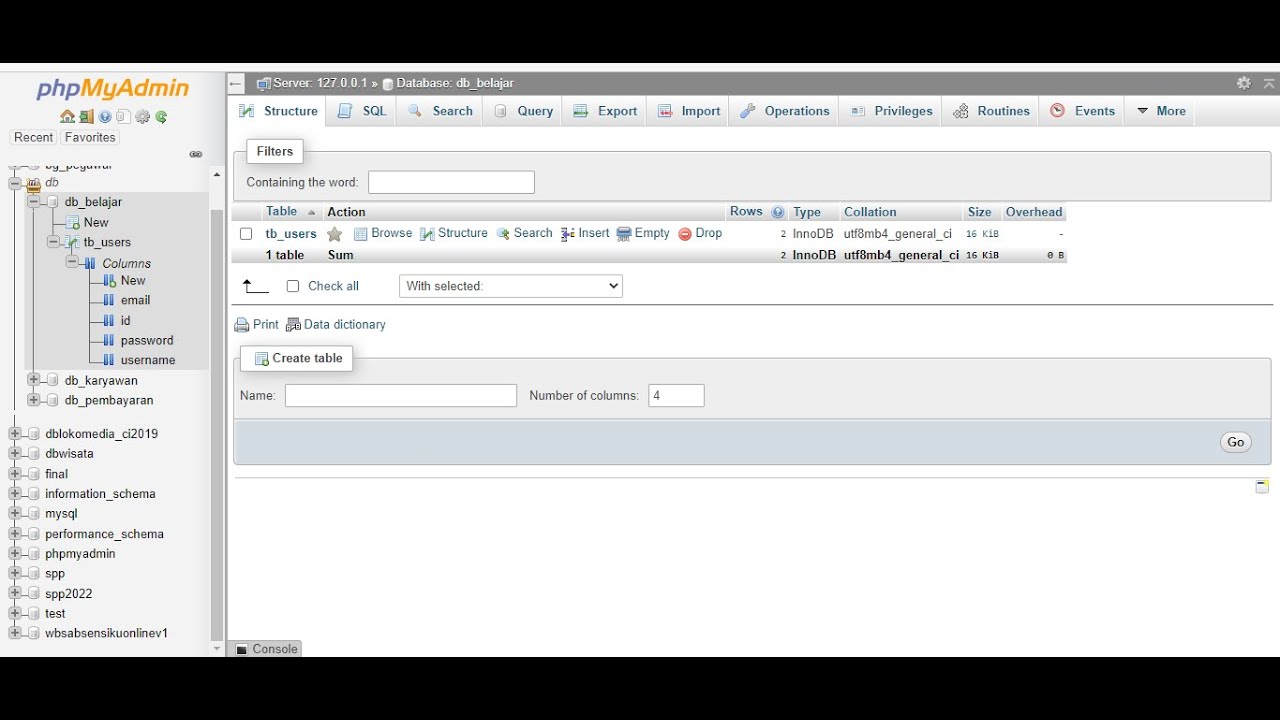Open the Export tab

point(605,111)
